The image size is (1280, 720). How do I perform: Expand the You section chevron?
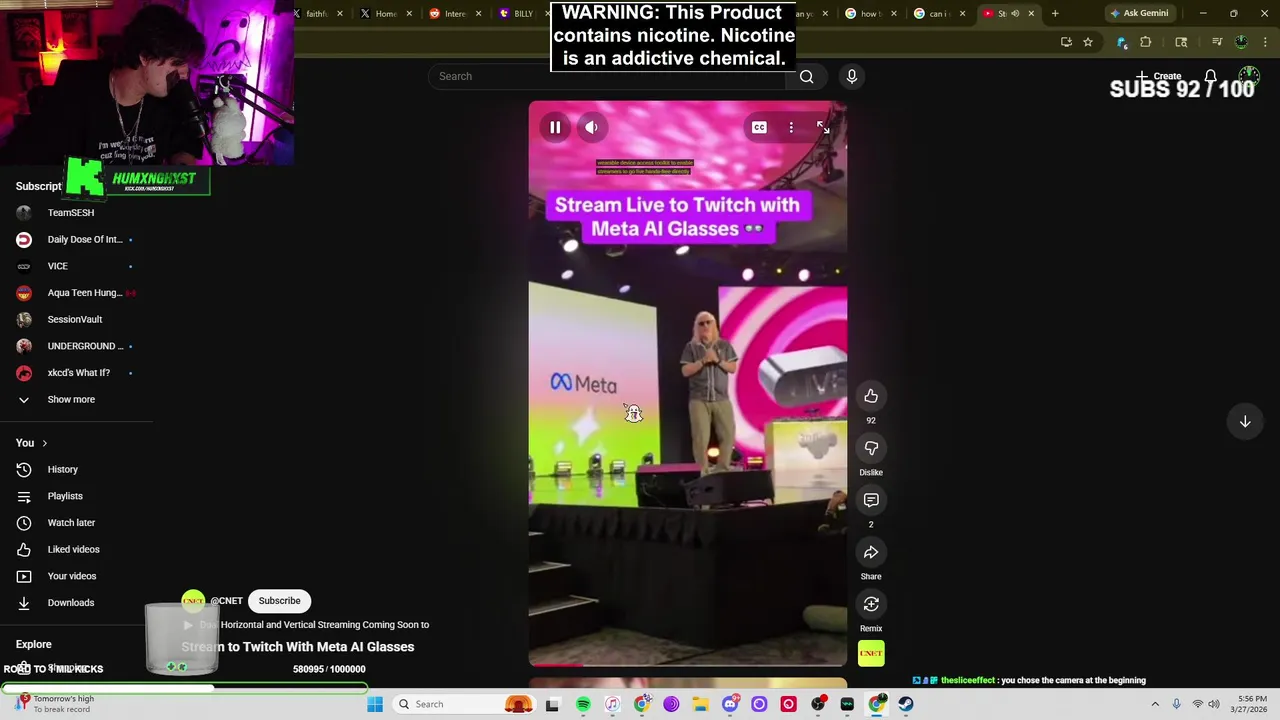pos(44,443)
